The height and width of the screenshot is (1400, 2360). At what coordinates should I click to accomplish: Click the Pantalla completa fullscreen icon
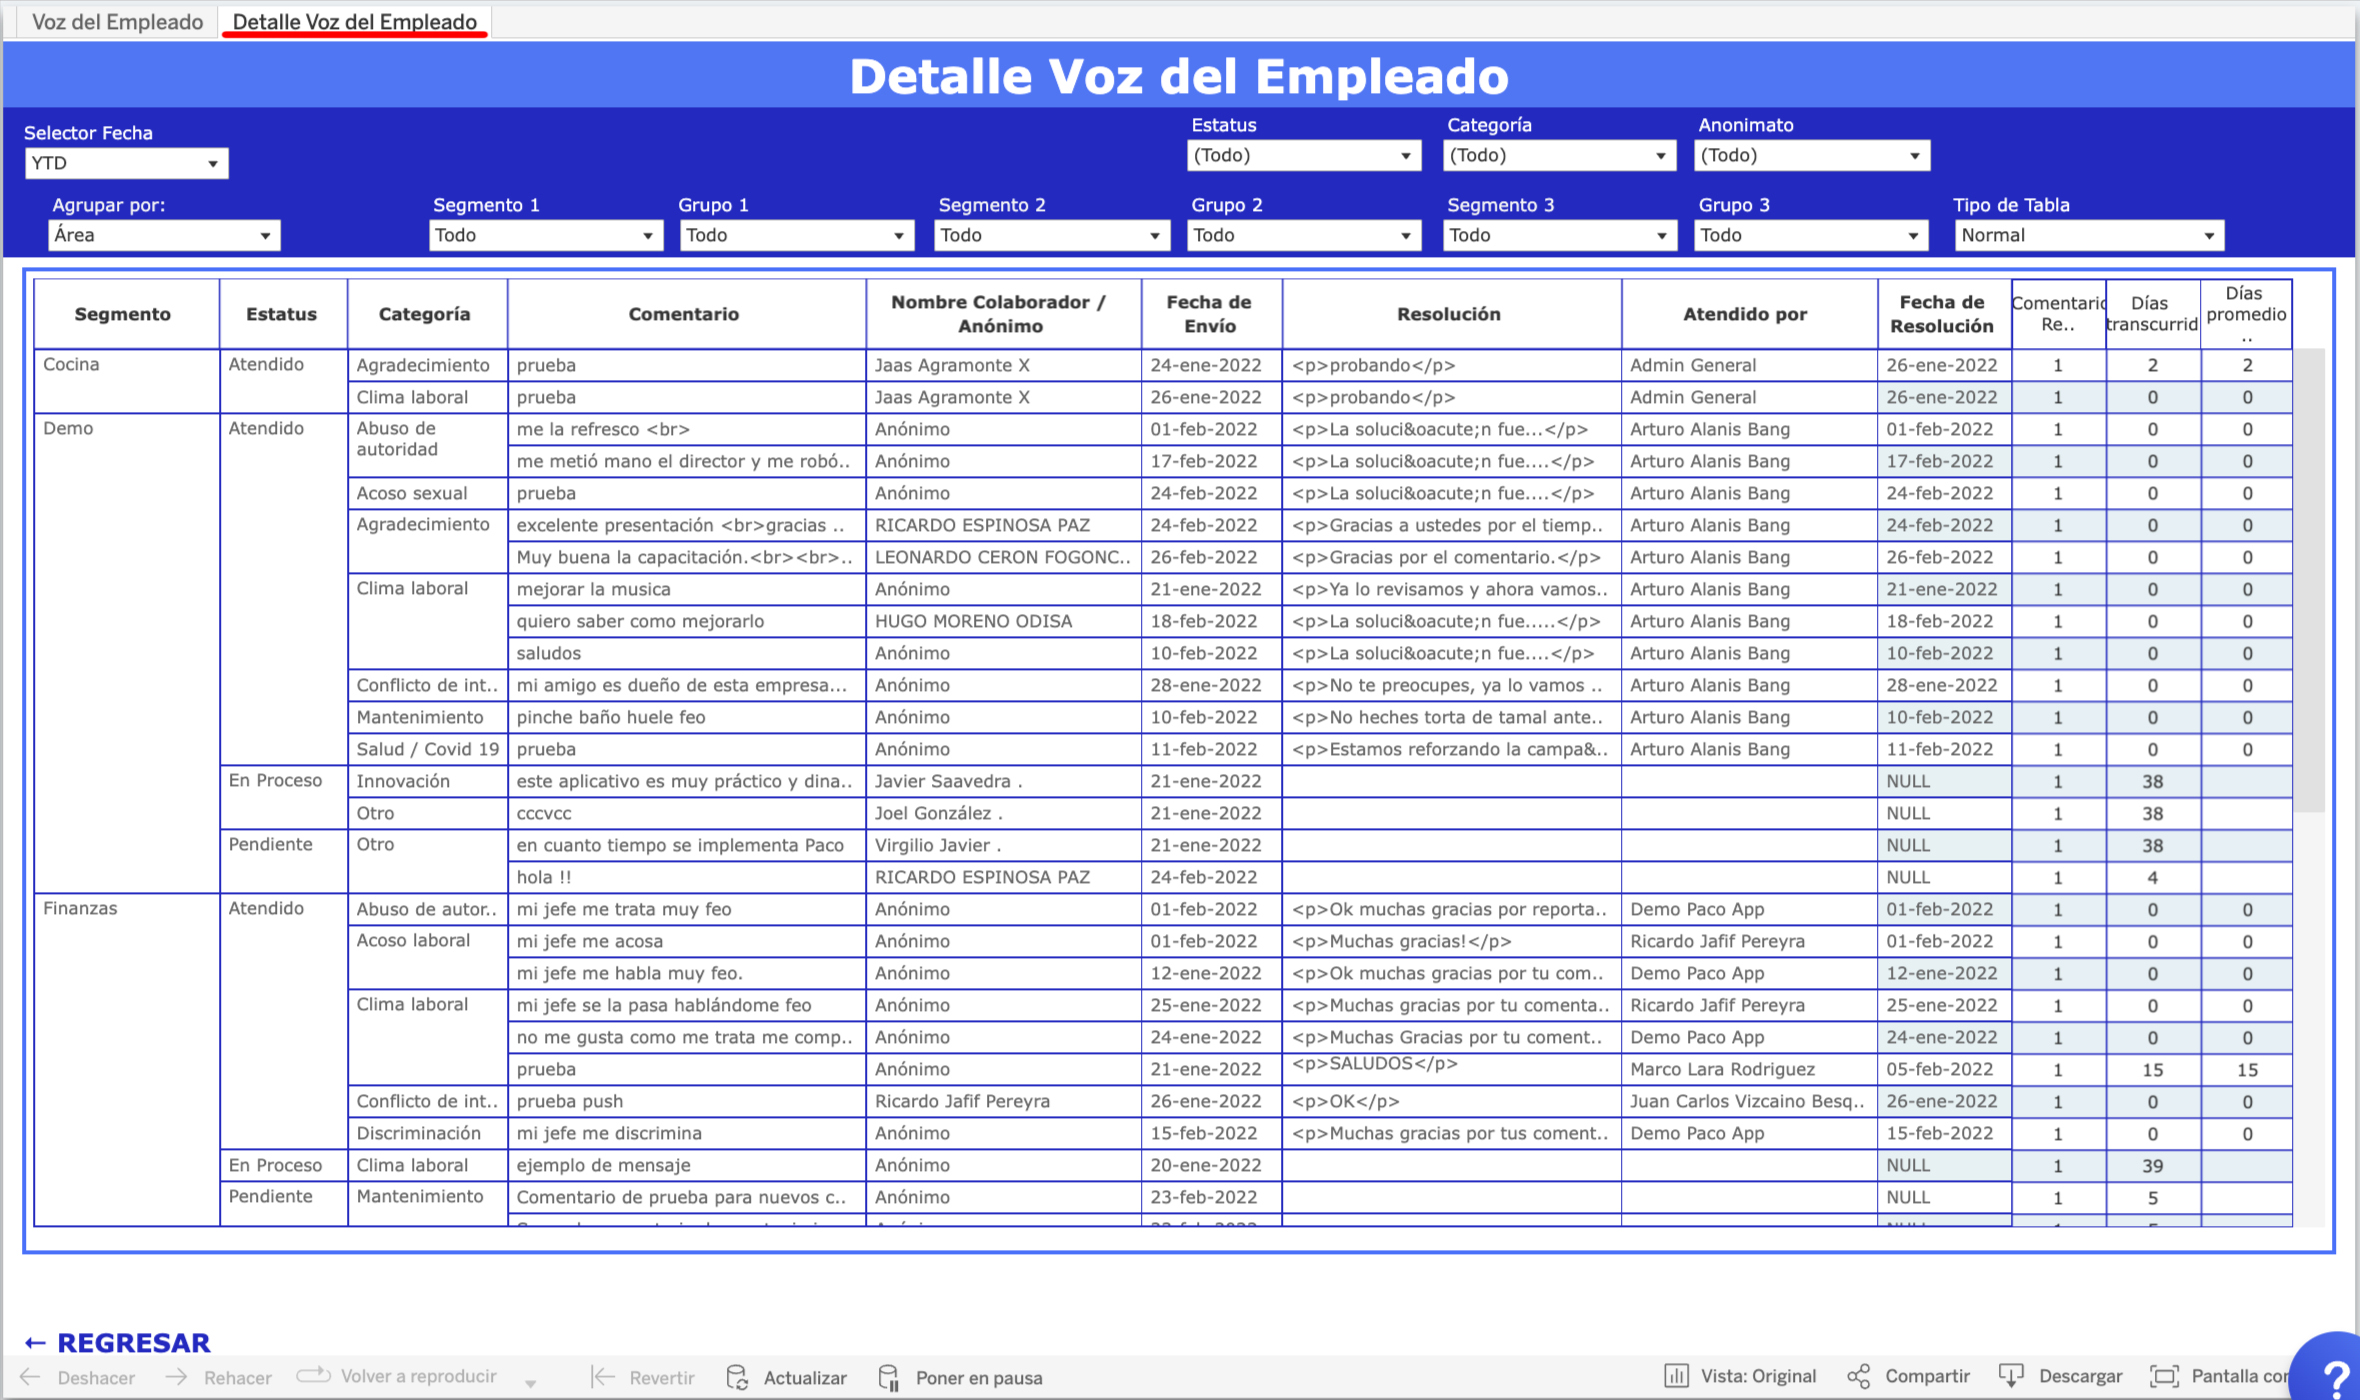pos(2165,1376)
